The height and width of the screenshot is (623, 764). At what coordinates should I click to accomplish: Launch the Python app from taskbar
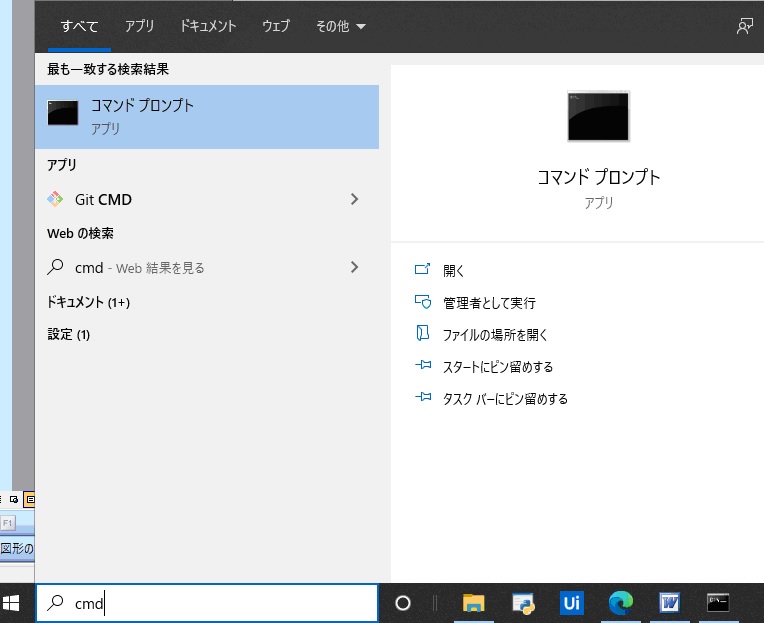[x=523, y=603]
